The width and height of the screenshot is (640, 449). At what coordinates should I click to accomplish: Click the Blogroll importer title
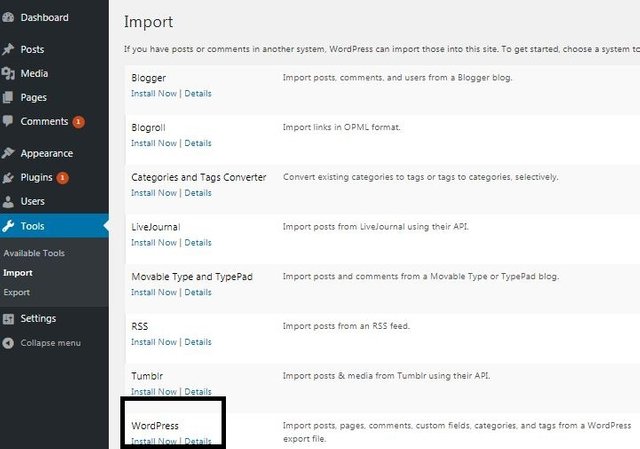coord(148,128)
